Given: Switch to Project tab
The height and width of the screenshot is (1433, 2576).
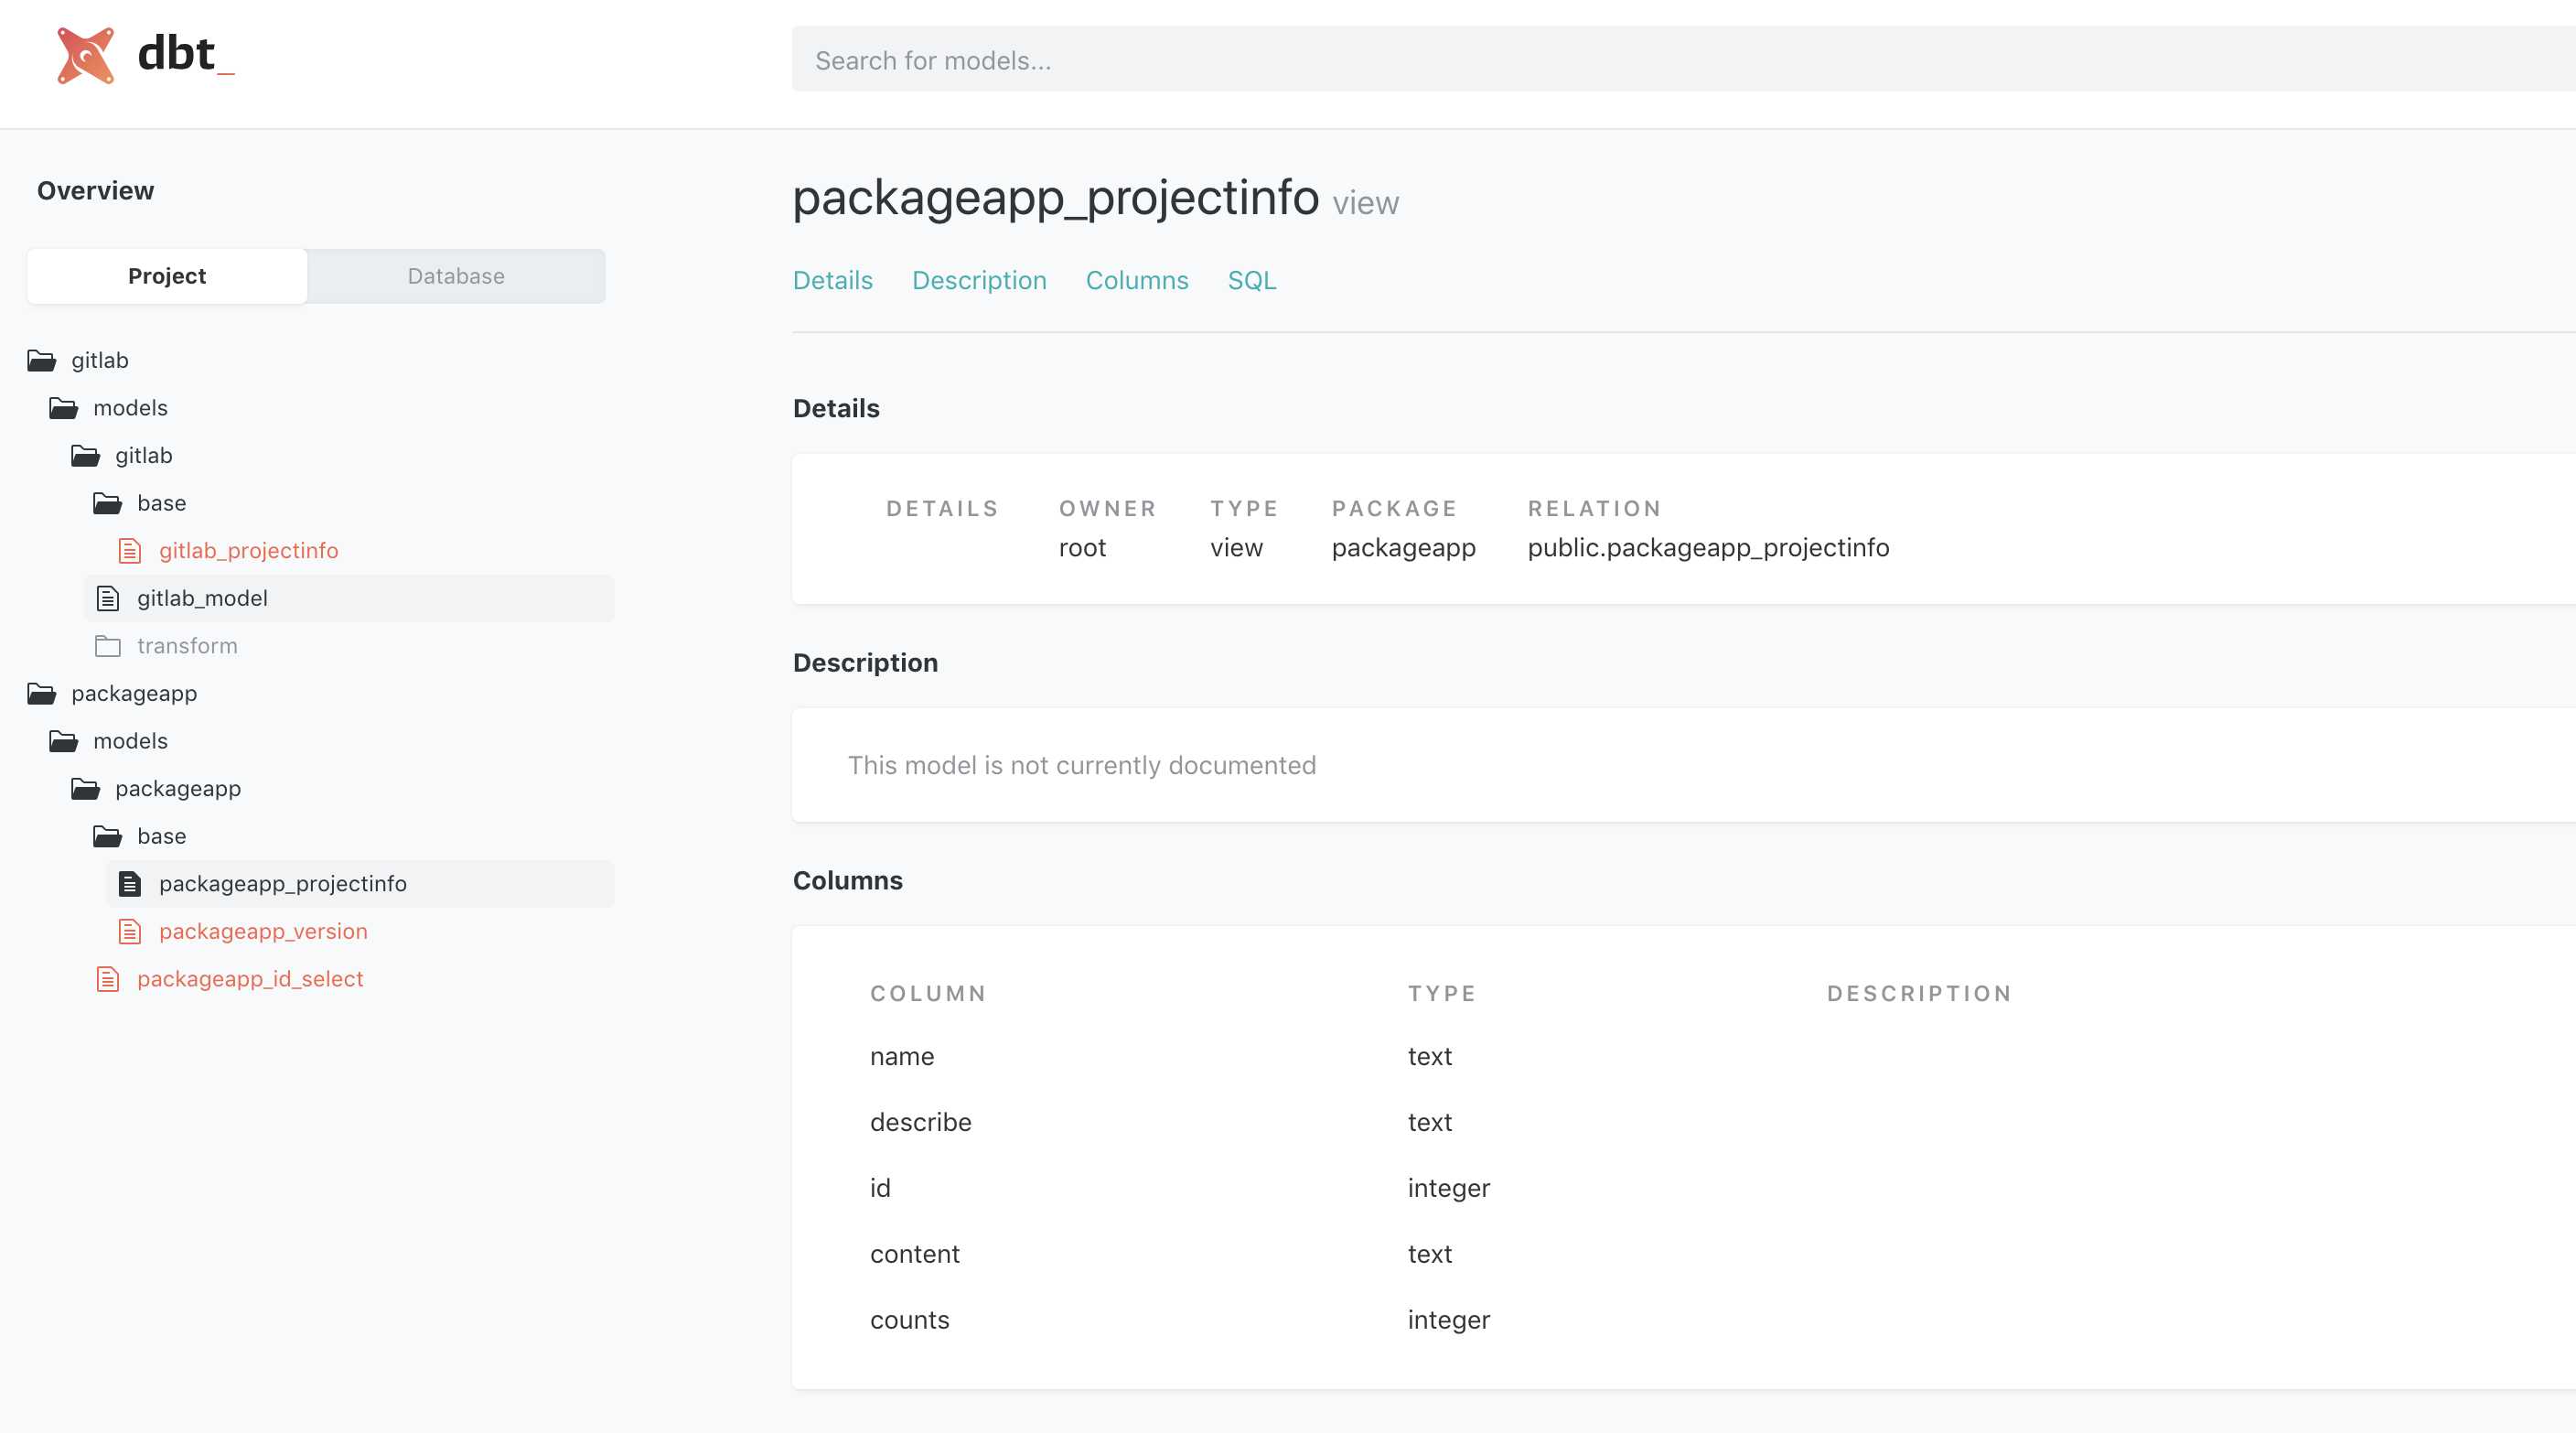Looking at the screenshot, I should [167, 276].
